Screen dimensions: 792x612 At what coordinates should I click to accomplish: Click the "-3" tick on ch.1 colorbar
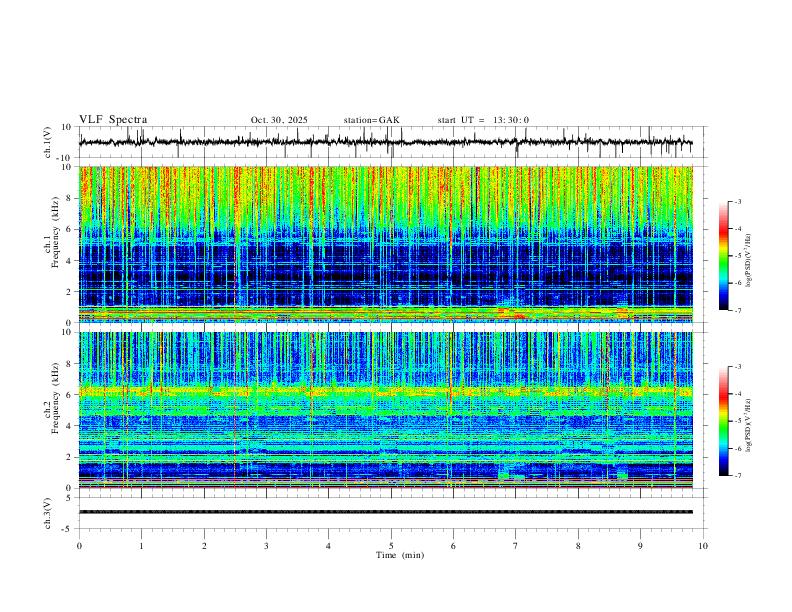(737, 201)
